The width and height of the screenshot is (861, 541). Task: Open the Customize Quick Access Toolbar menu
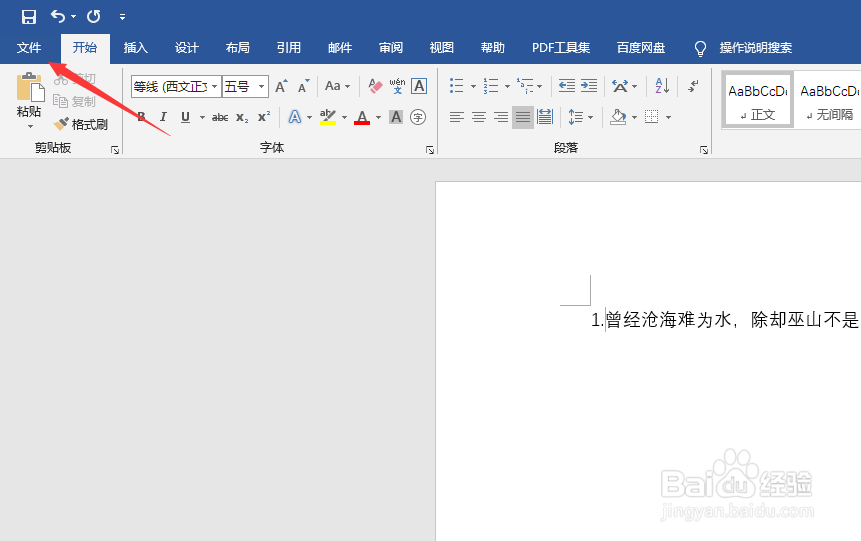coord(122,17)
